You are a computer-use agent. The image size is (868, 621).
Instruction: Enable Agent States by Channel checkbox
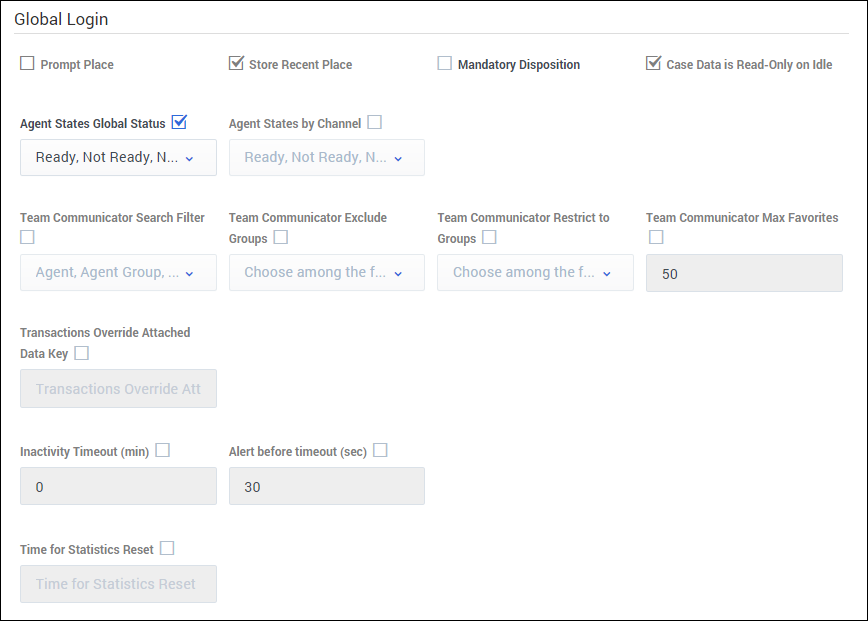[x=375, y=123]
